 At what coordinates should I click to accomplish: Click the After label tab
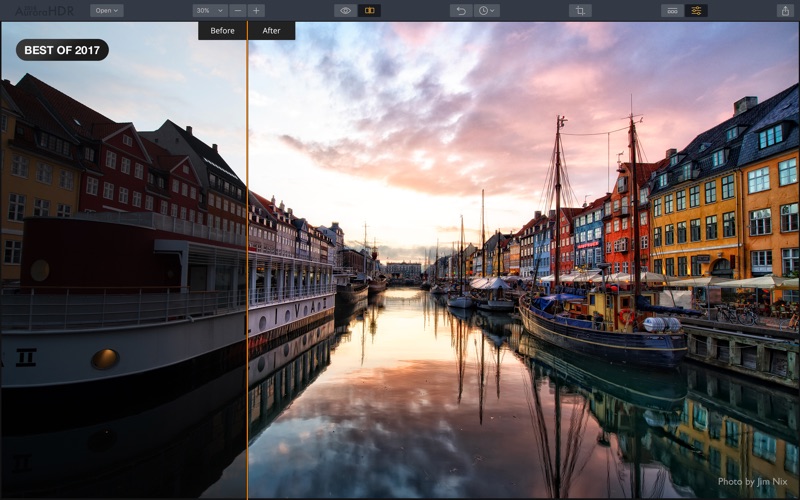[272, 31]
